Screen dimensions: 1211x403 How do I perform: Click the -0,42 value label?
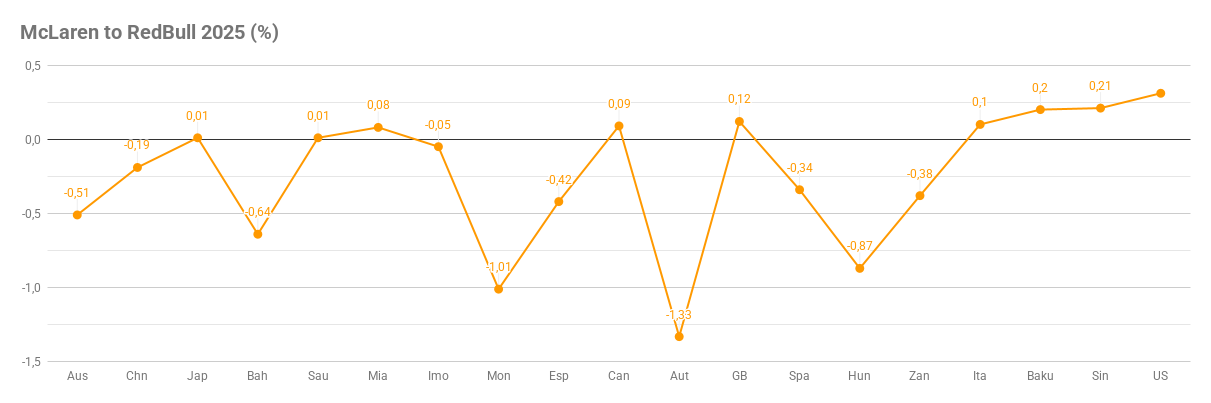(558, 180)
